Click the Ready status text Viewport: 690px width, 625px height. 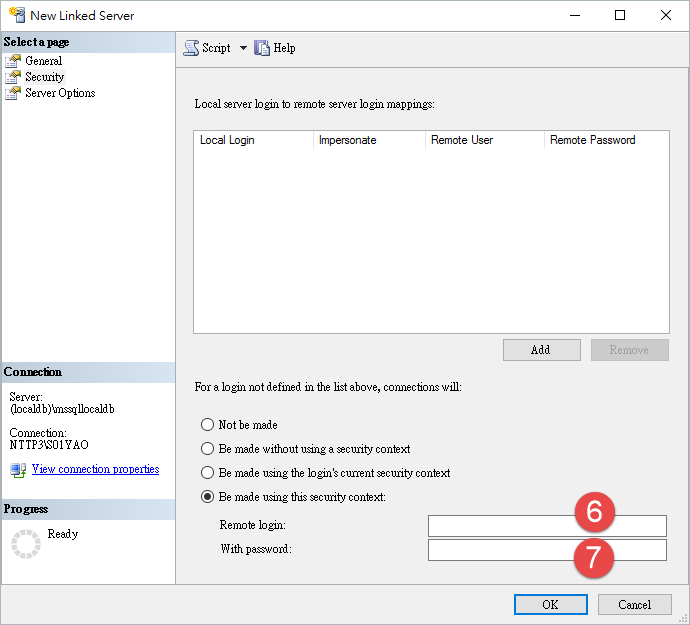(63, 534)
